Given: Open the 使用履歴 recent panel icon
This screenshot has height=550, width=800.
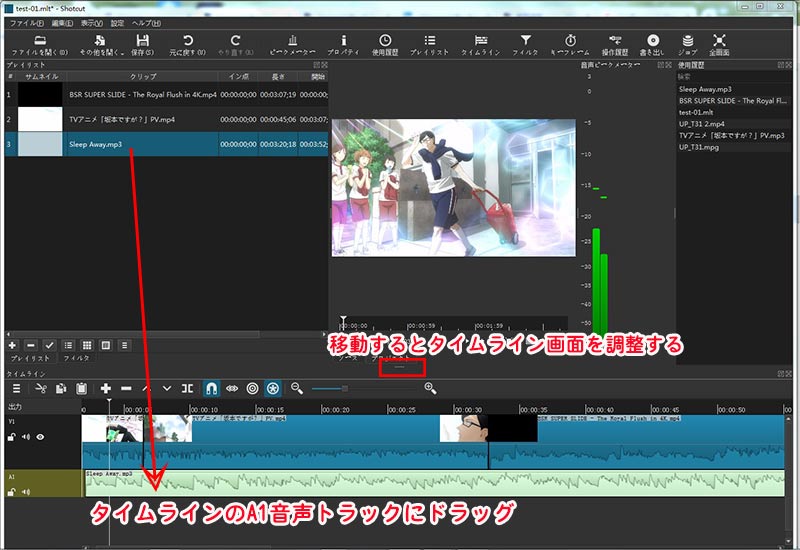Looking at the screenshot, I should pos(385,45).
